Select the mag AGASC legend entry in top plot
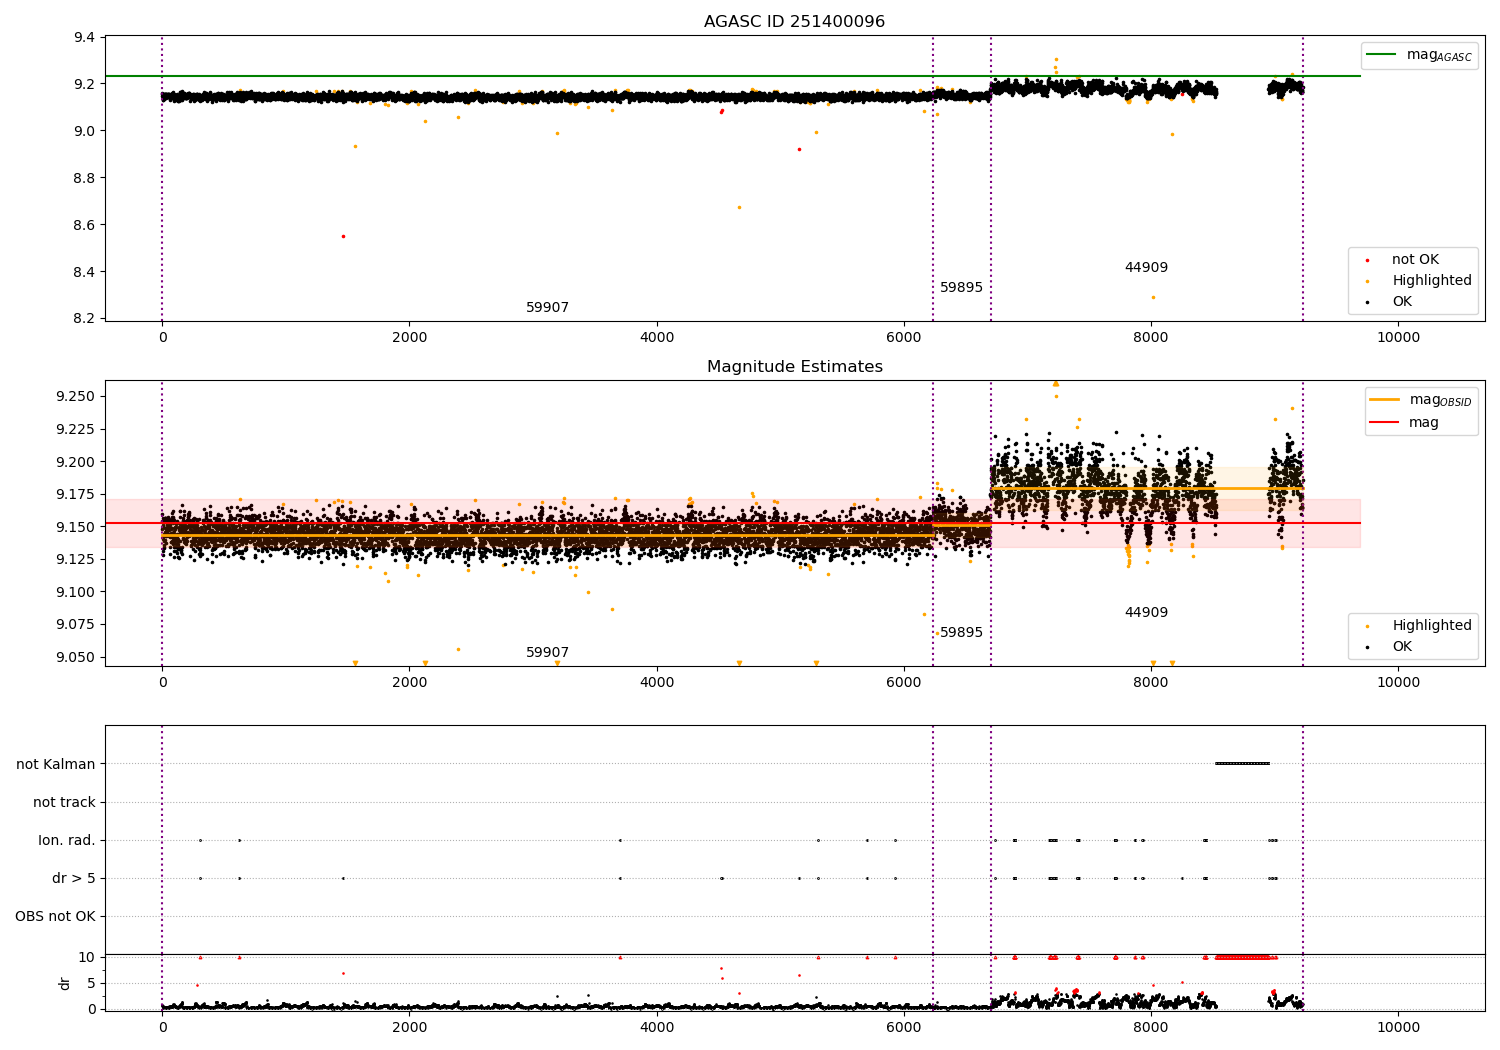The image size is (1500, 1050). (x=1419, y=55)
